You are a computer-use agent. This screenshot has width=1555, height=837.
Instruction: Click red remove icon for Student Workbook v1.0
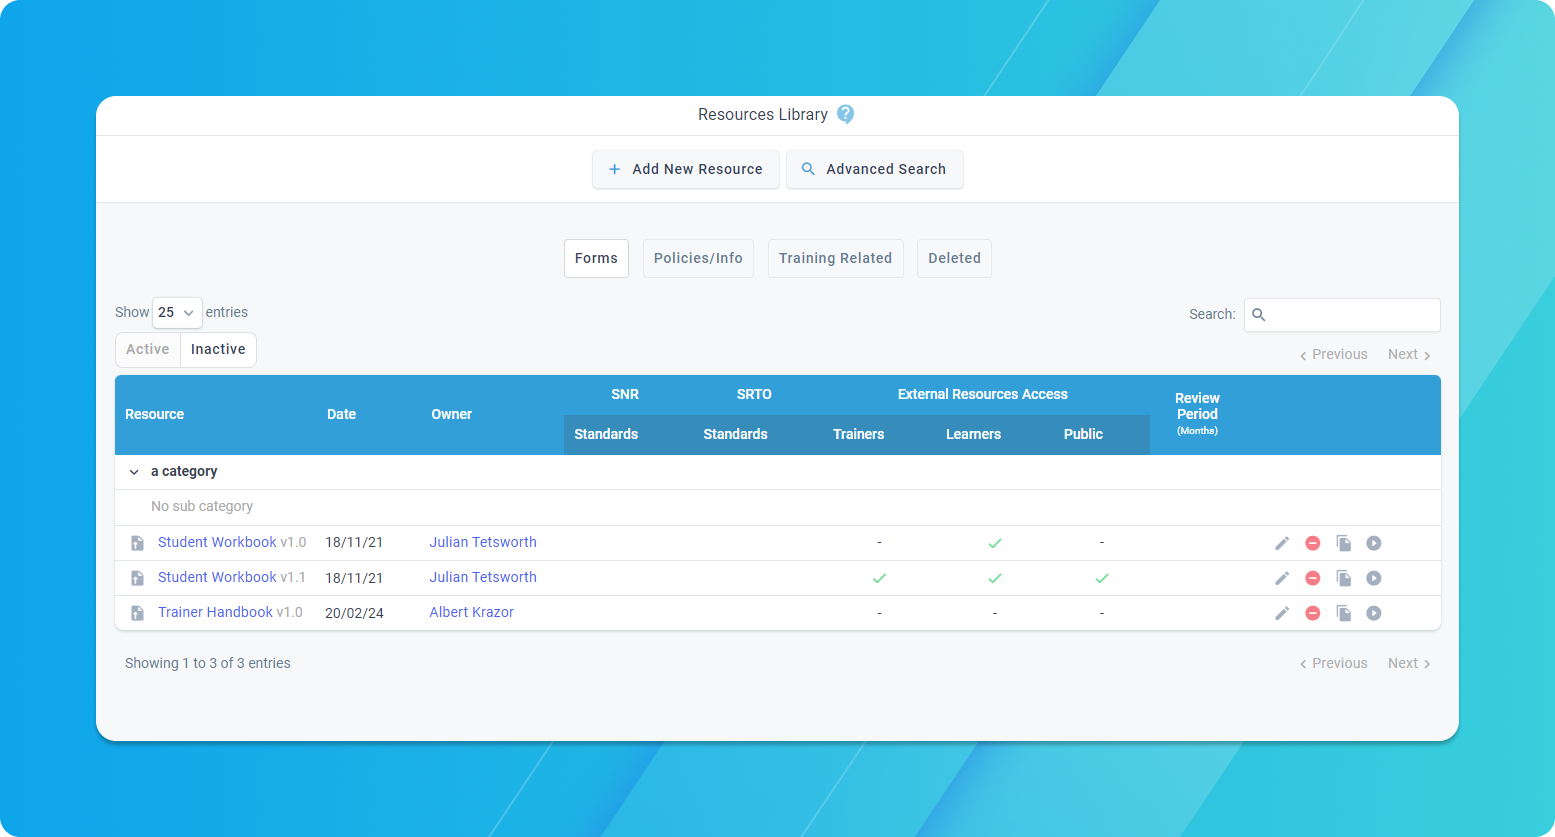point(1313,543)
